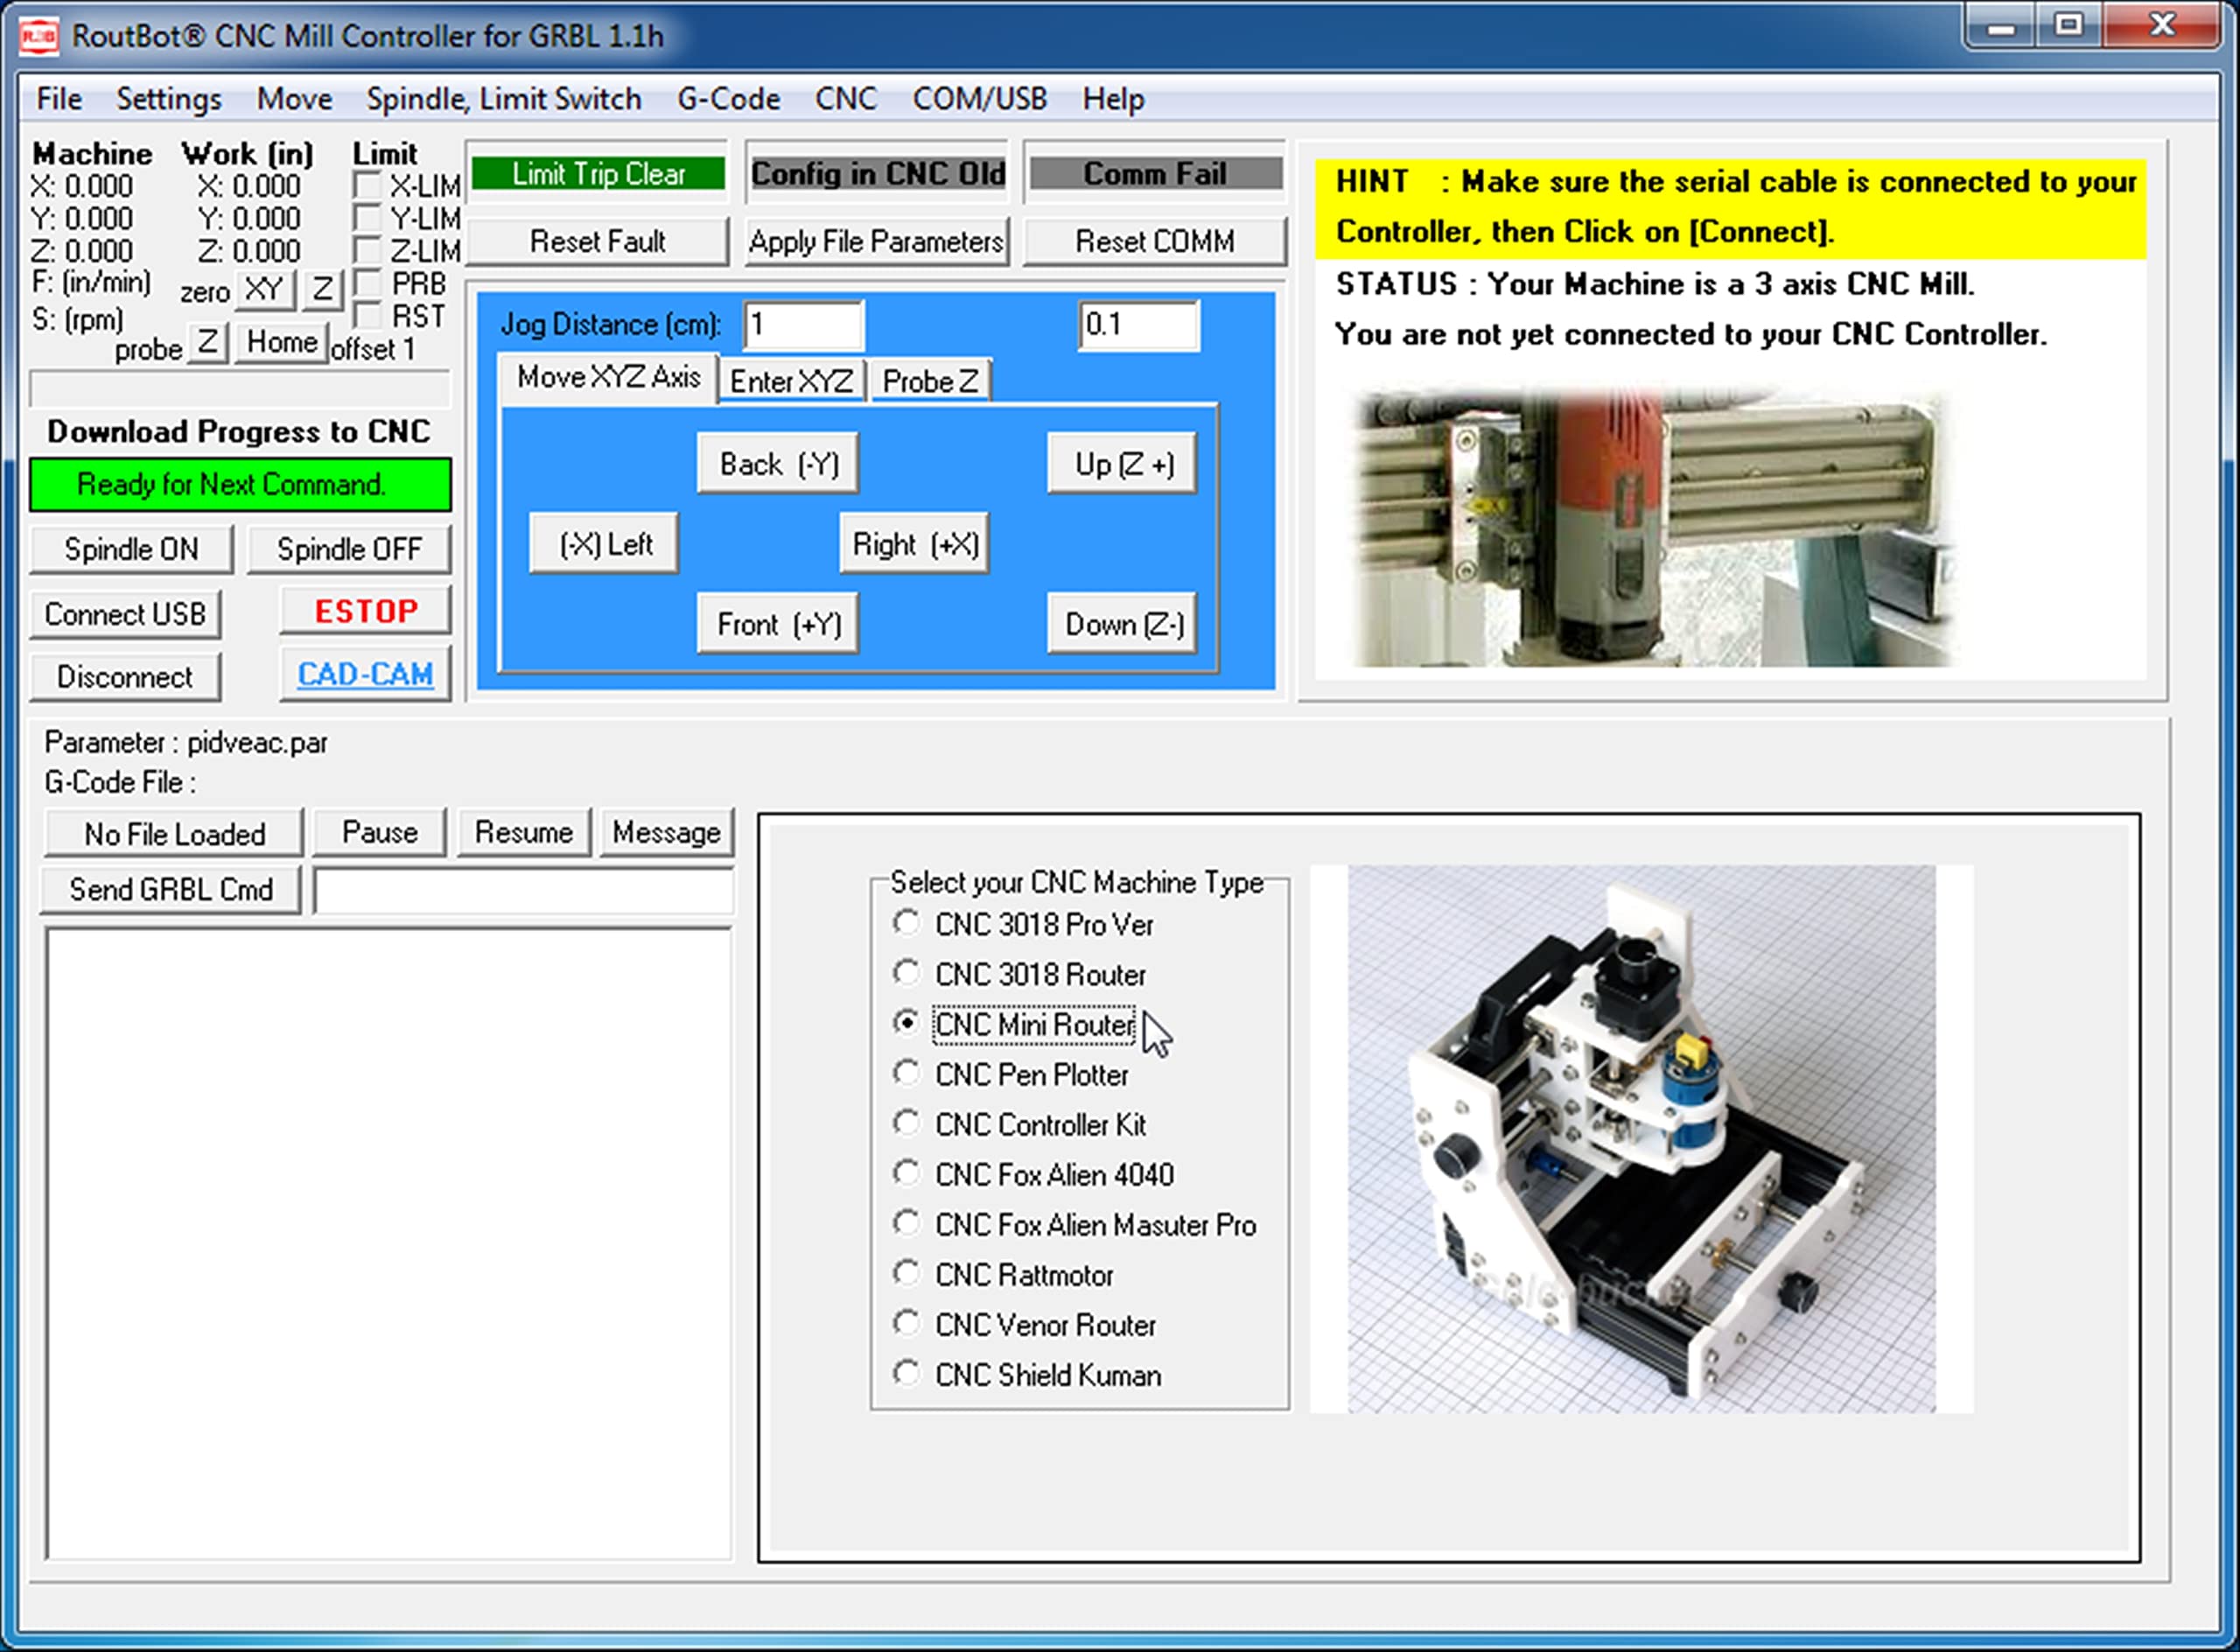This screenshot has height=1652, width=2240.
Task: Jog with the (-X) Left button
Action: coord(604,544)
